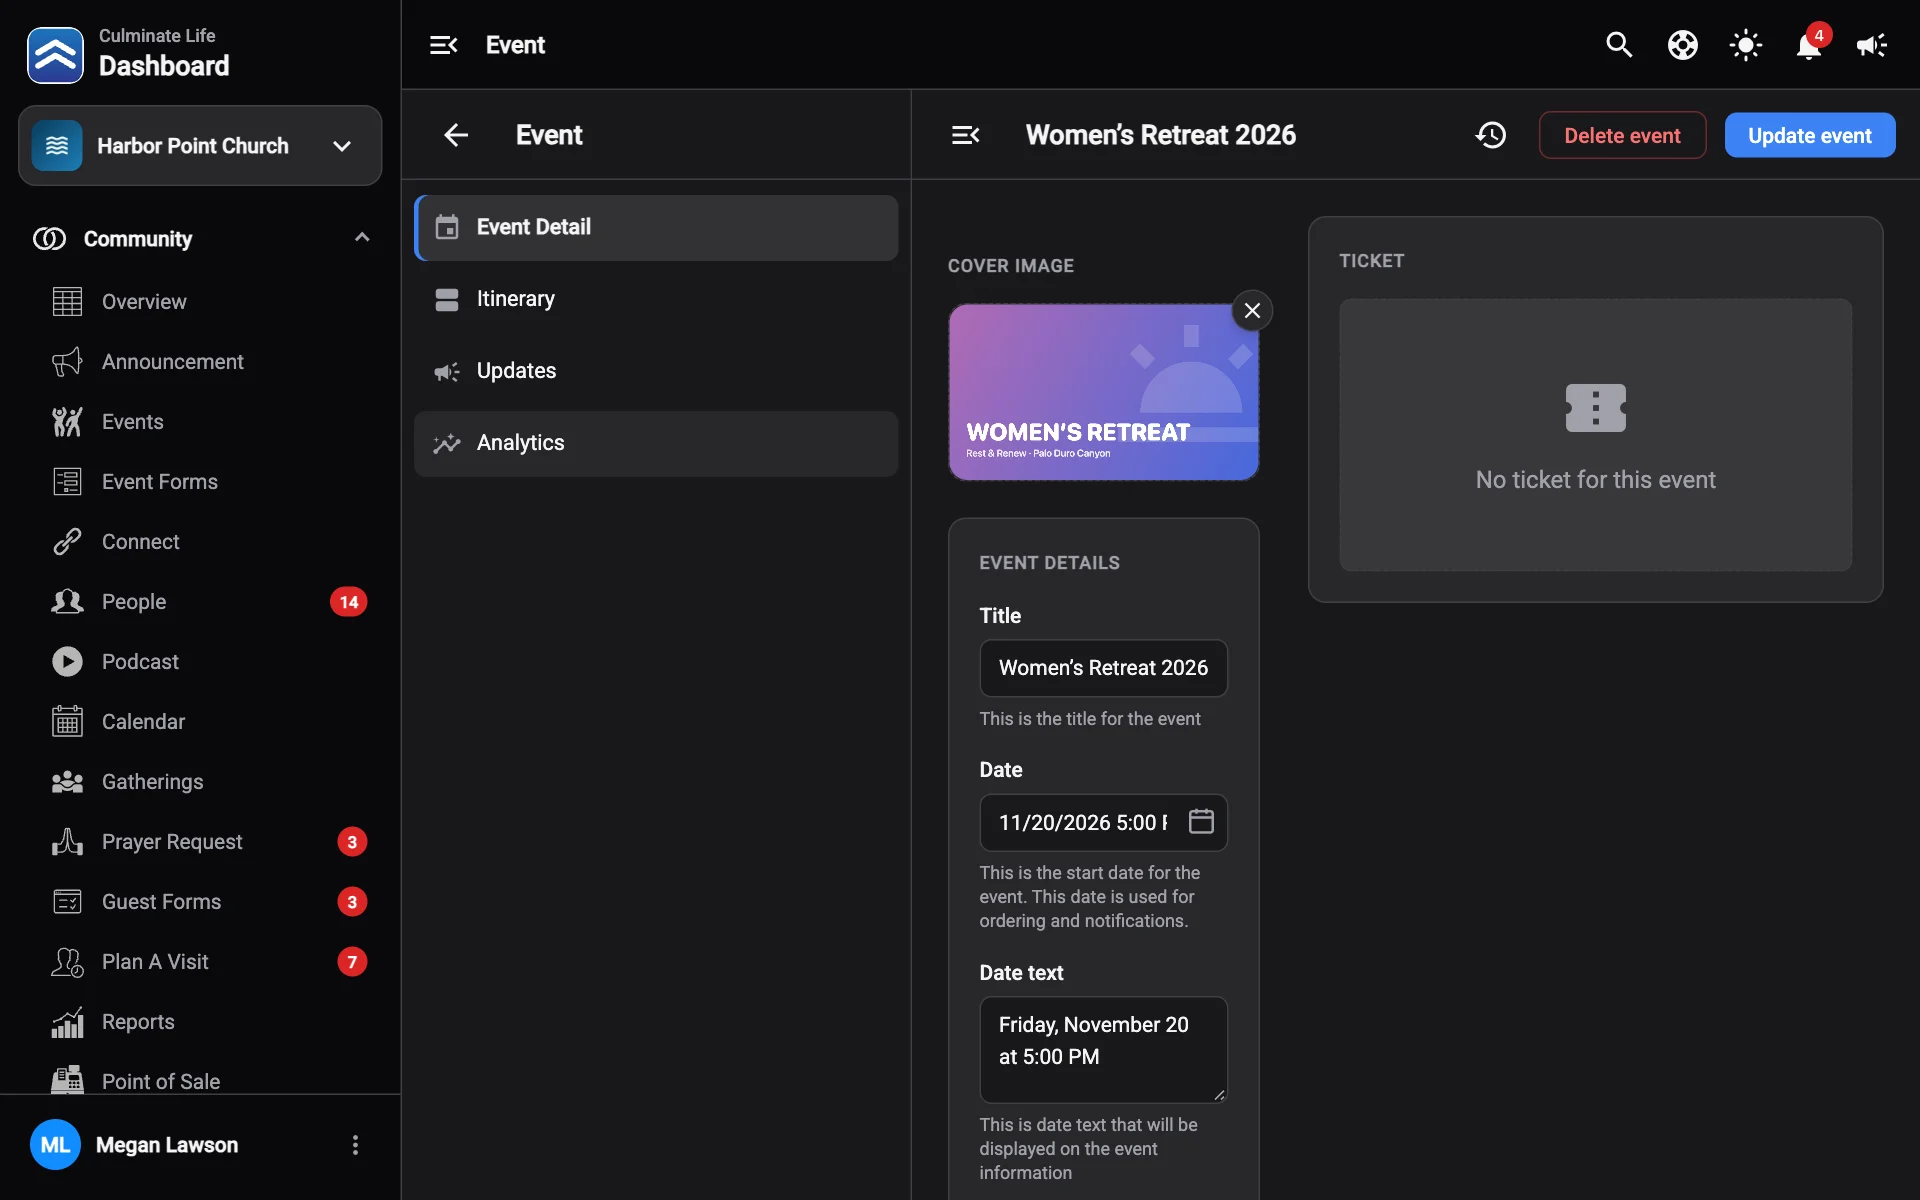Expand the Harbor Point Church dropdown

point(200,146)
